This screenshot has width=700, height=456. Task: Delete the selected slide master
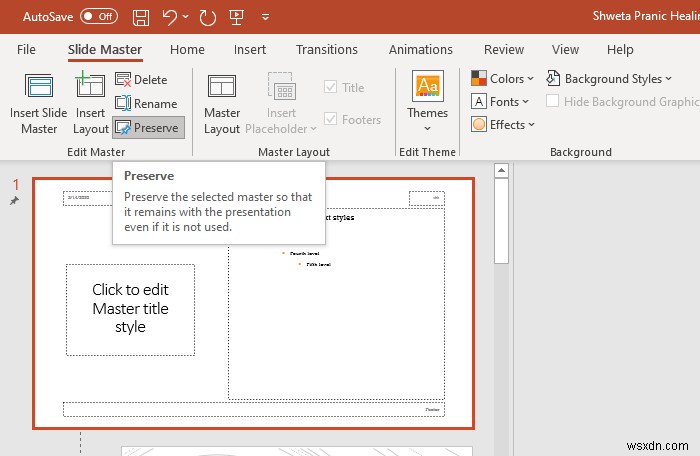point(141,79)
